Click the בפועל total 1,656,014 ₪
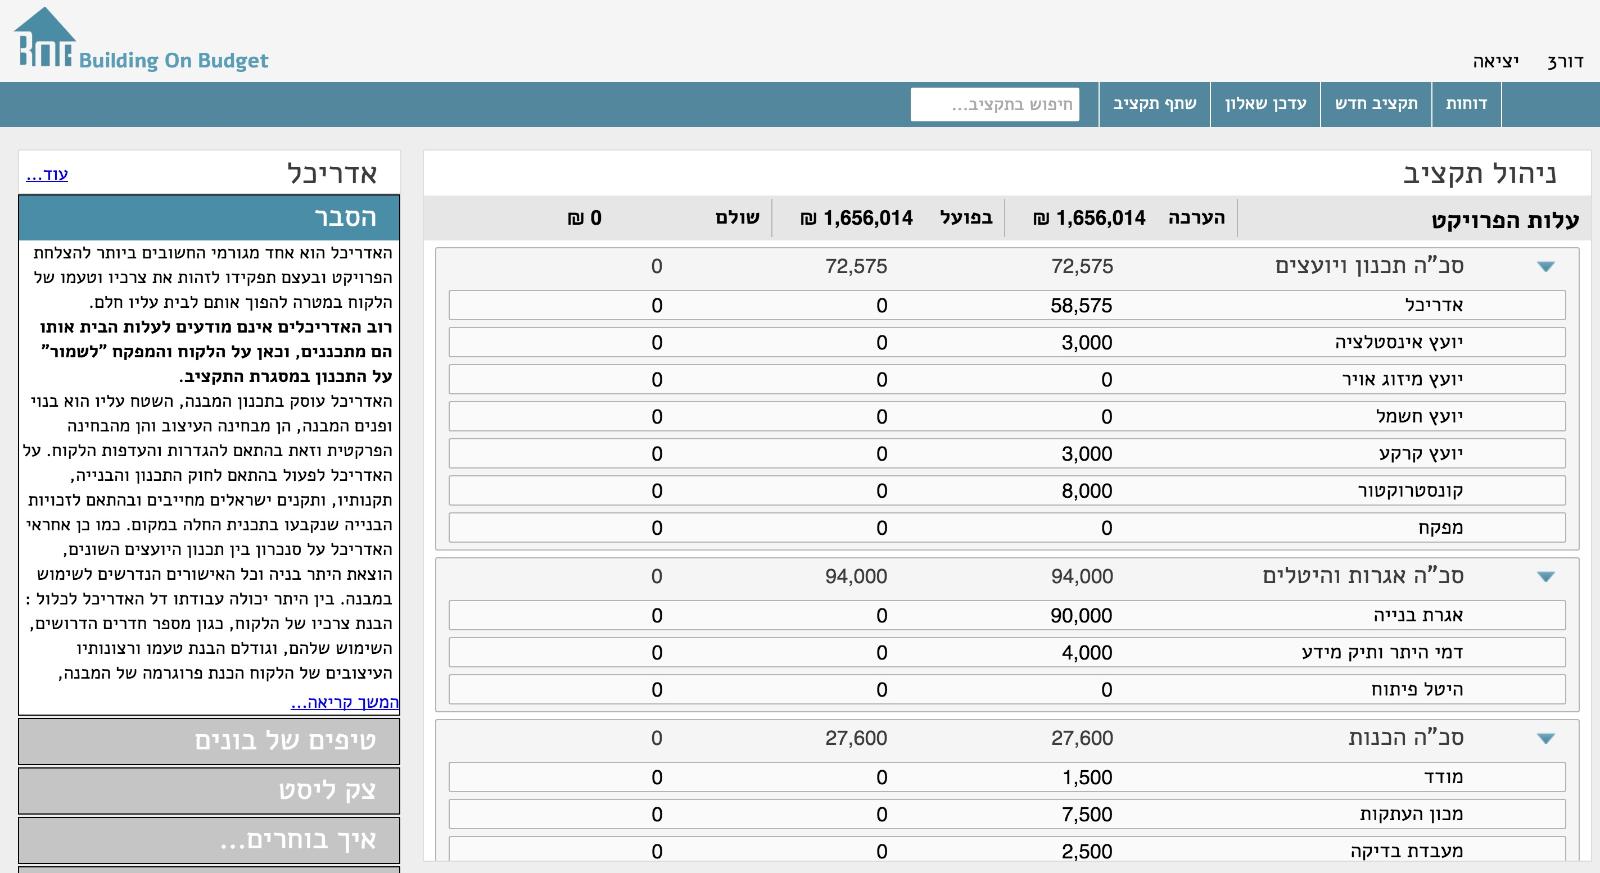1600x873 pixels. click(x=857, y=218)
